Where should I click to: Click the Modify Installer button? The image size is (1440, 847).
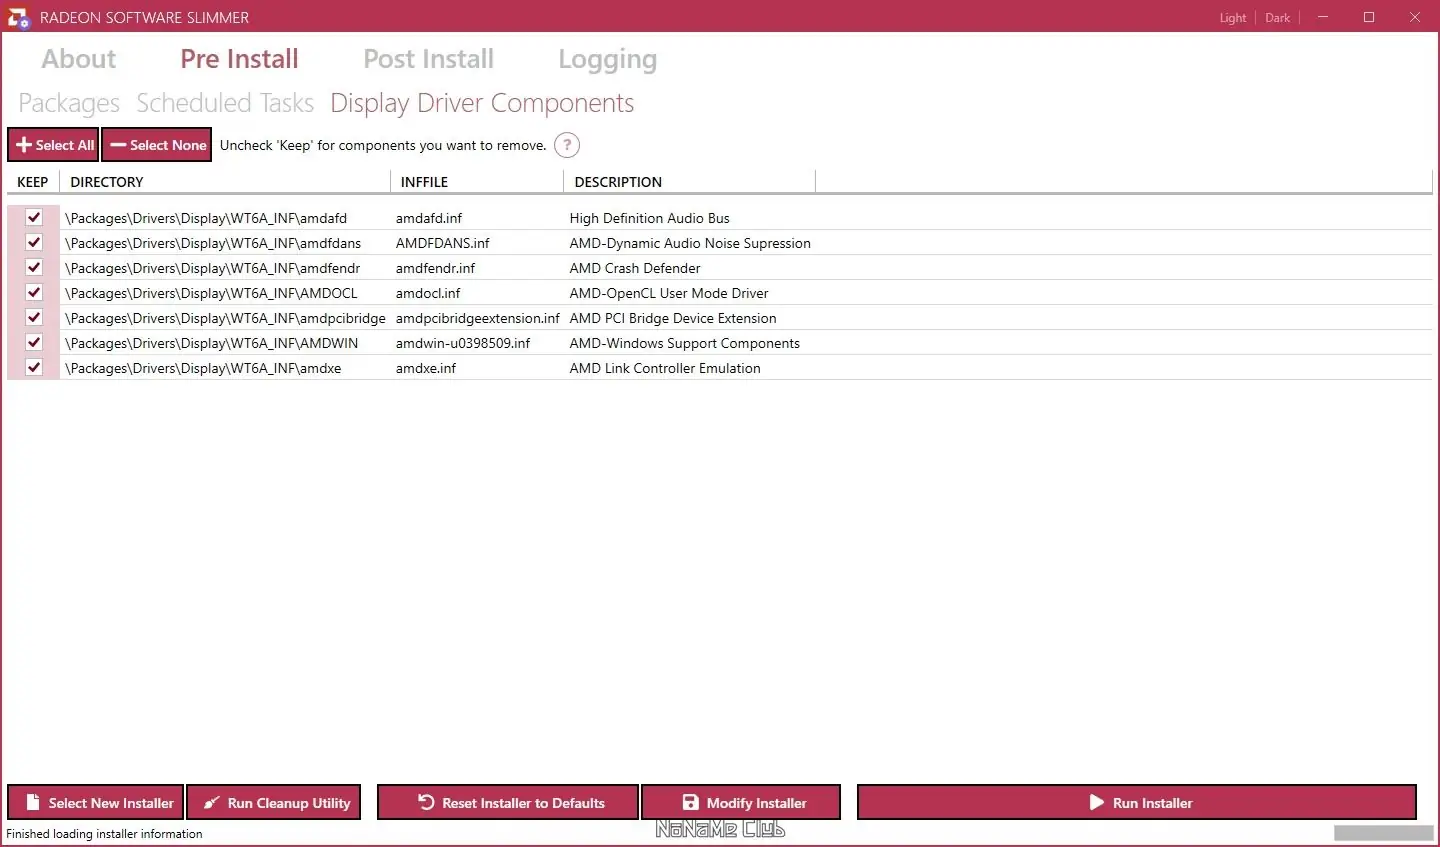click(x=741, y=803)
